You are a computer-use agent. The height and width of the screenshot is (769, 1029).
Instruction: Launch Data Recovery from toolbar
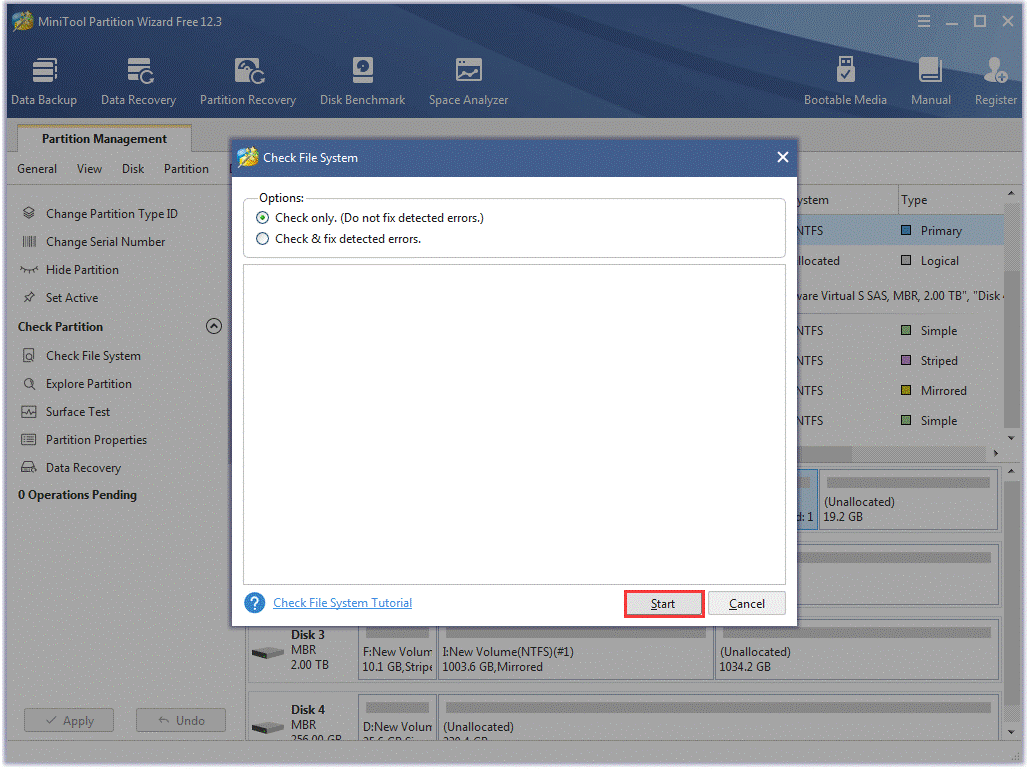(x=138, y=81)
